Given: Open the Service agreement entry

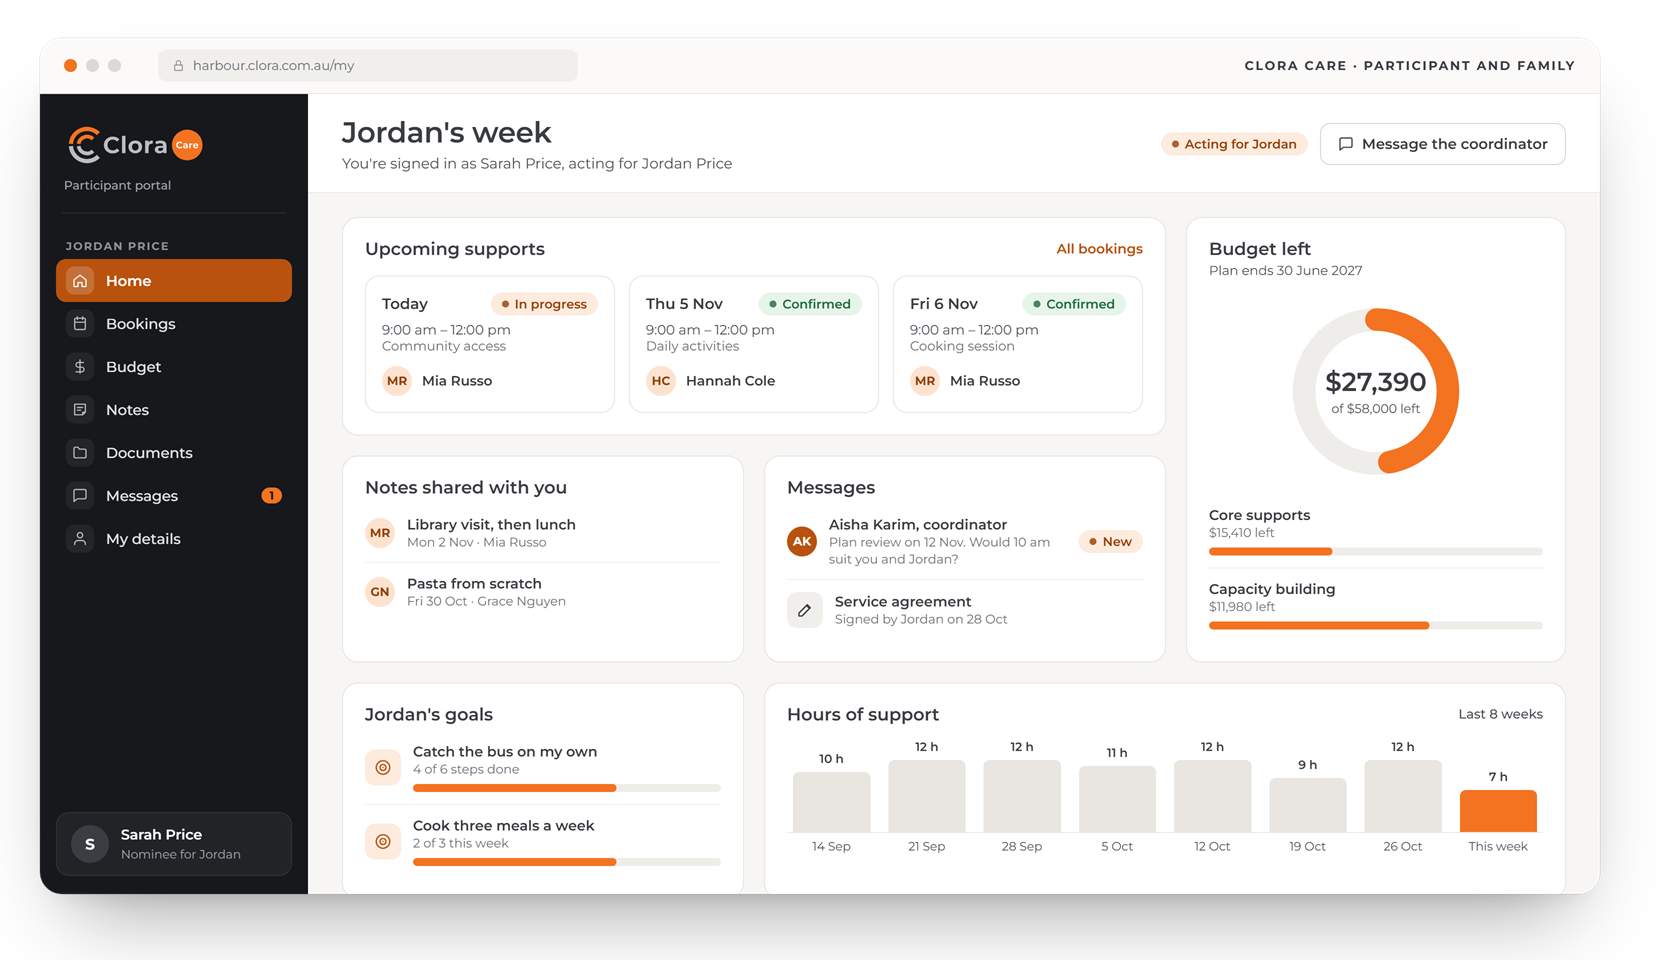Looking at the screenshot, I should point(965,610).
